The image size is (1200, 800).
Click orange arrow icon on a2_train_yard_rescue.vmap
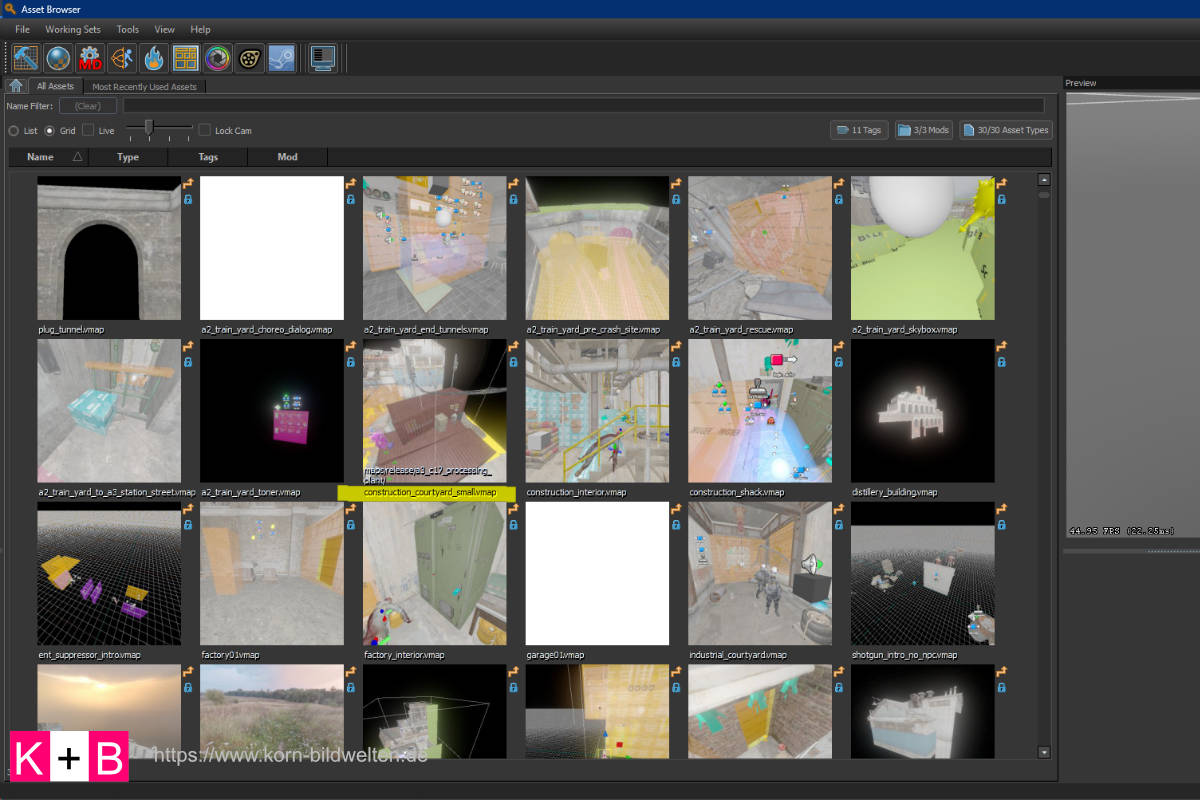point(839,184)
